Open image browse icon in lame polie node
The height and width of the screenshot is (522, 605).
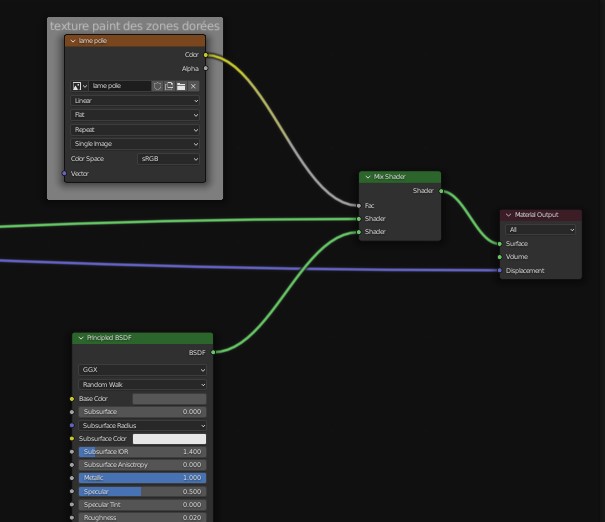79,86
